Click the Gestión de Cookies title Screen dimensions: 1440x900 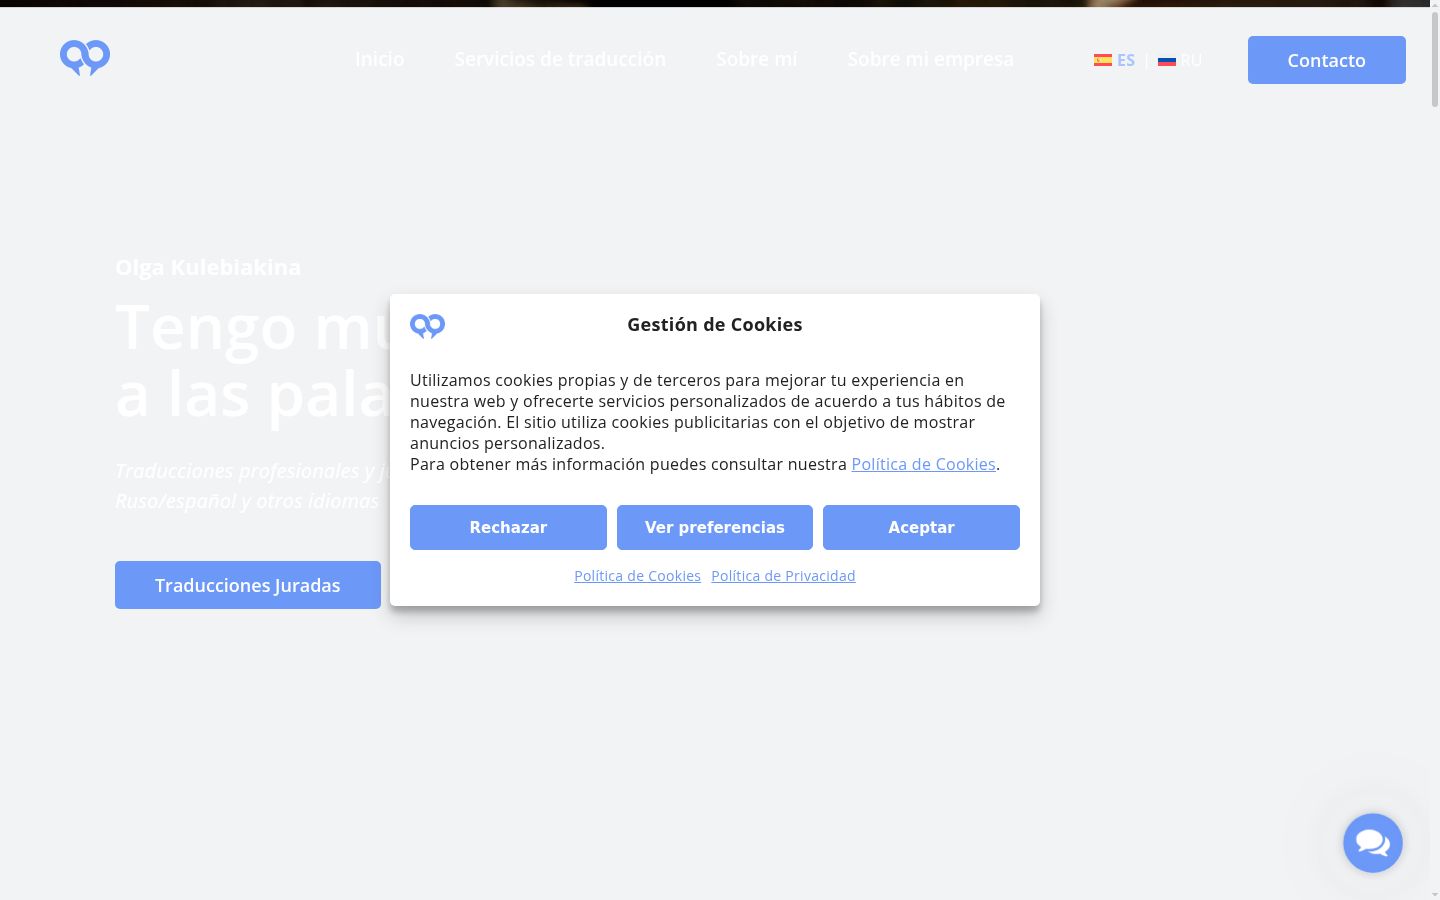point(715,324)
